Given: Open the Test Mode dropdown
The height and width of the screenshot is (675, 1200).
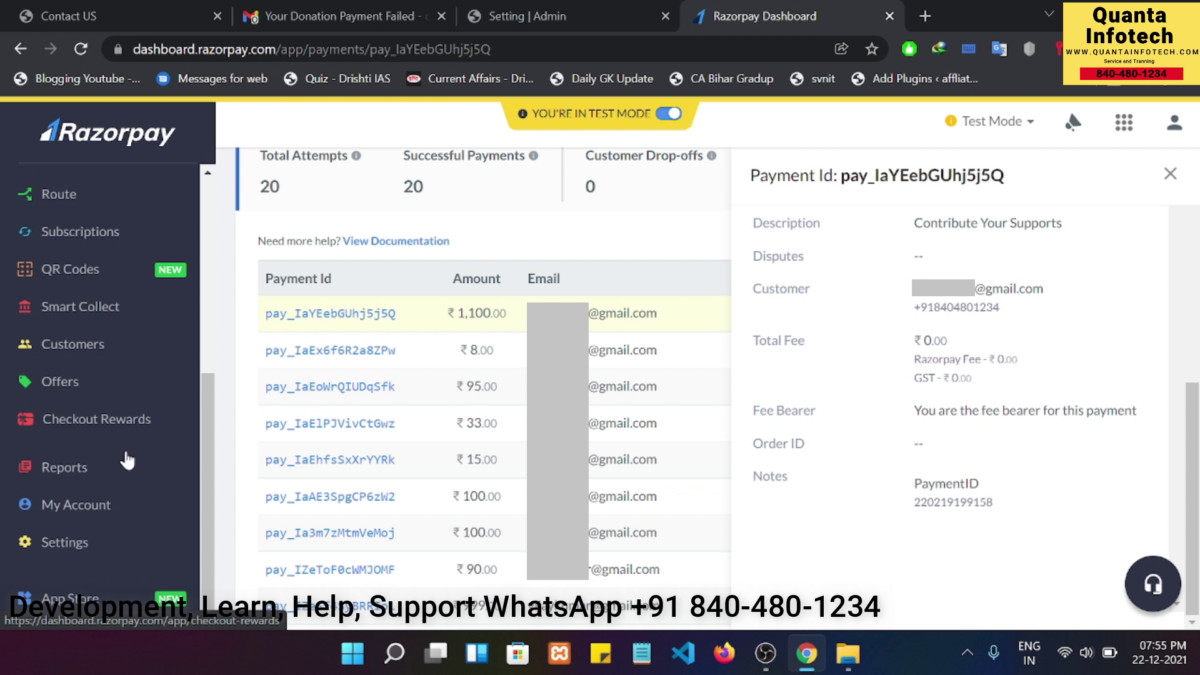Looking at the screenshot, I should click(x=990, y=121).
